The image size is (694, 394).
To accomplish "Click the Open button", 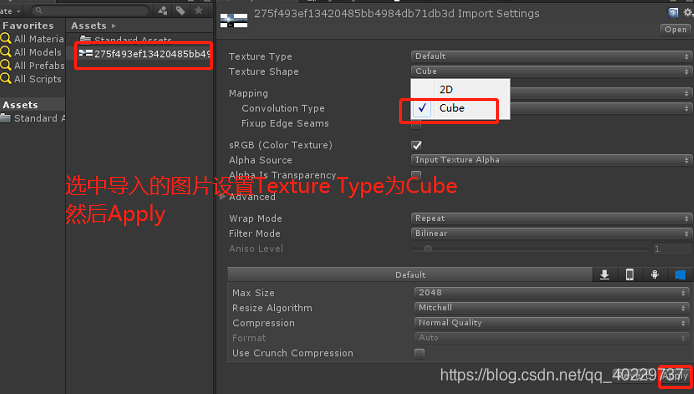I will [x=675, y=30].
